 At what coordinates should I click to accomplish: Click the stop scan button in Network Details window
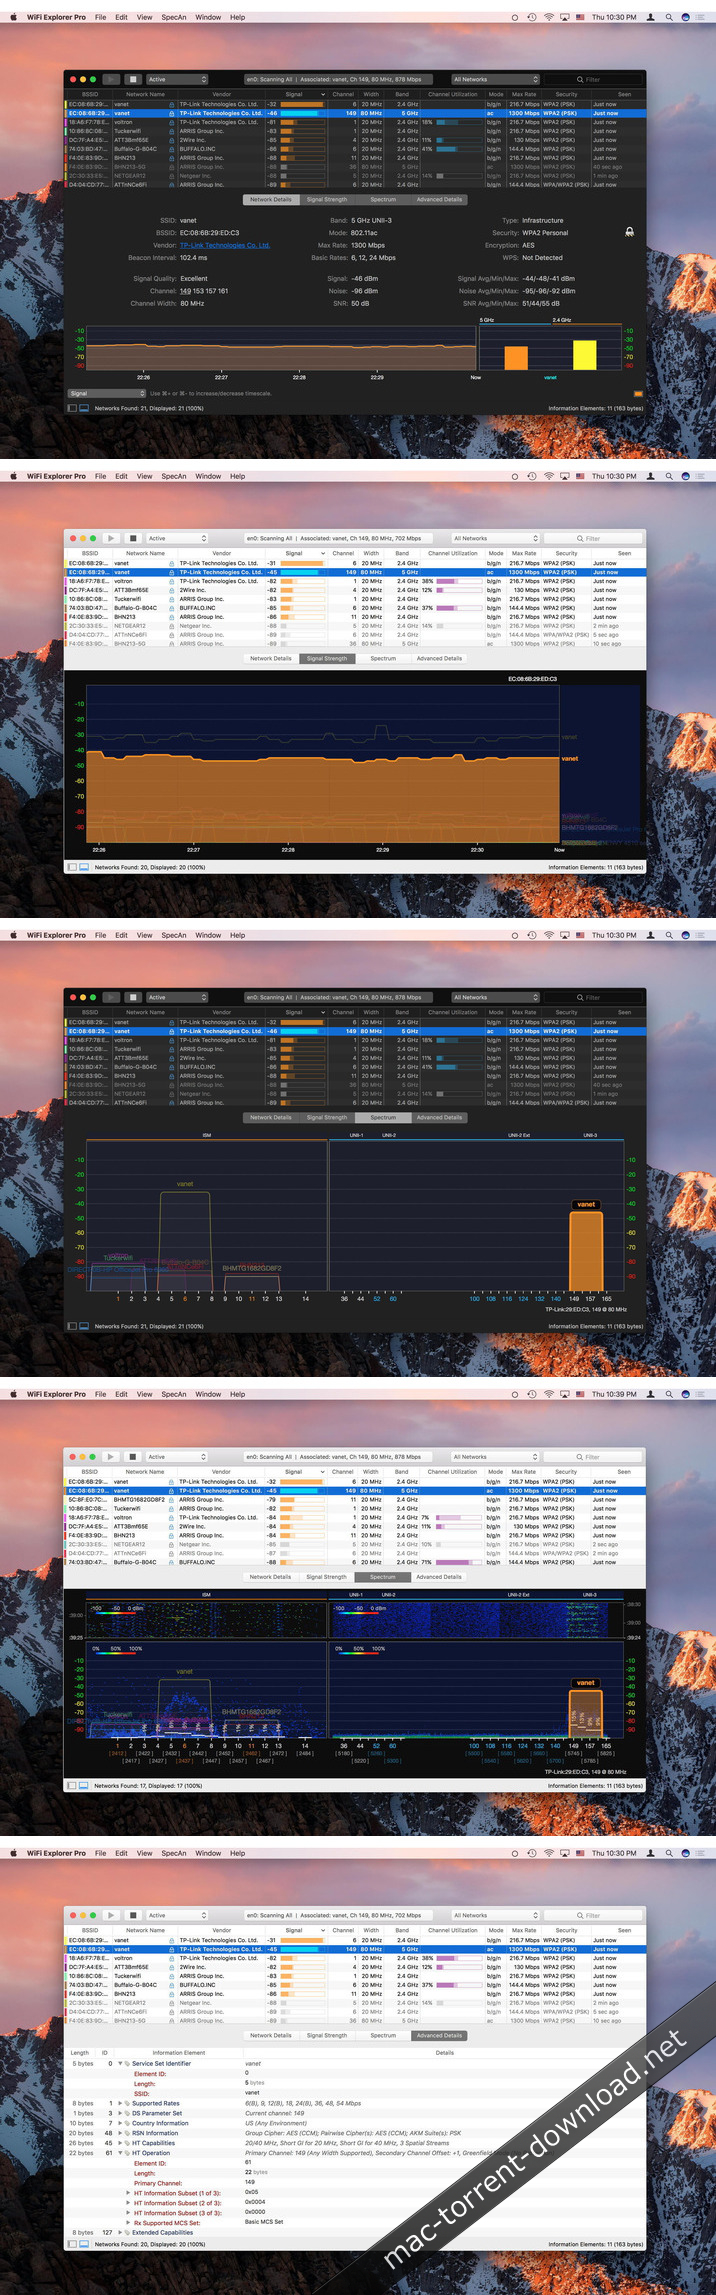point(133,79)
